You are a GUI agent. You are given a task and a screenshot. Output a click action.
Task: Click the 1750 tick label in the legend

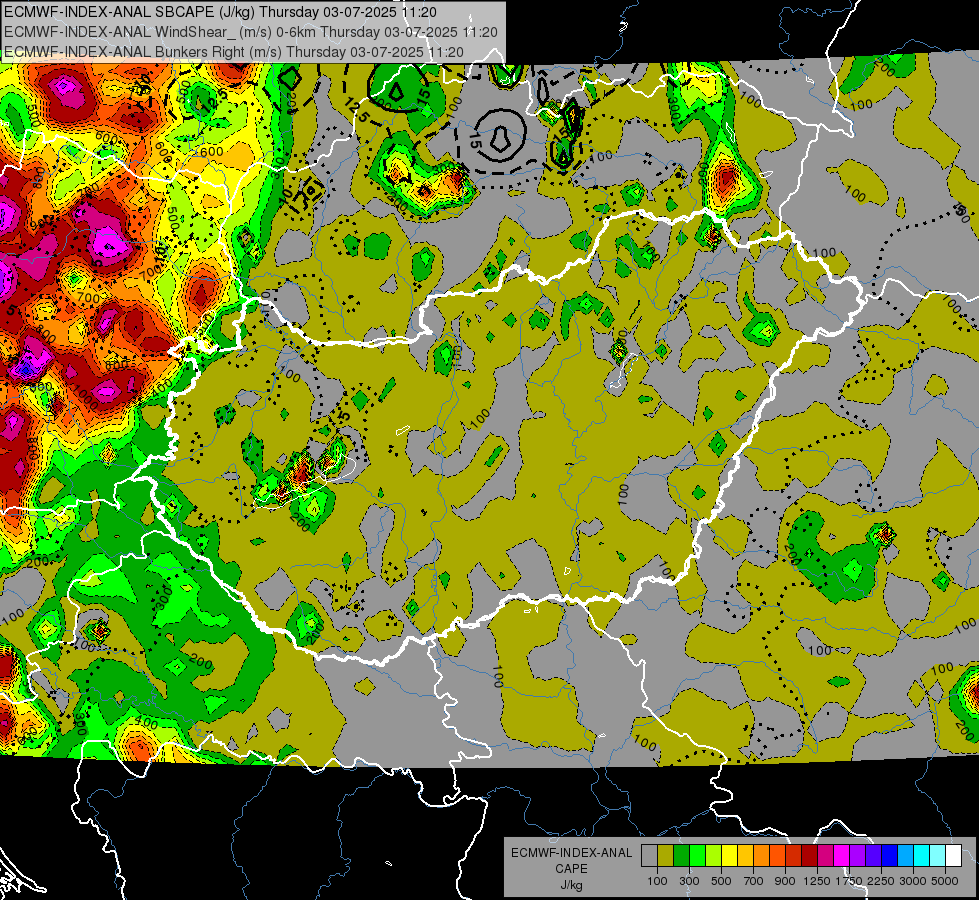(849, 881)
